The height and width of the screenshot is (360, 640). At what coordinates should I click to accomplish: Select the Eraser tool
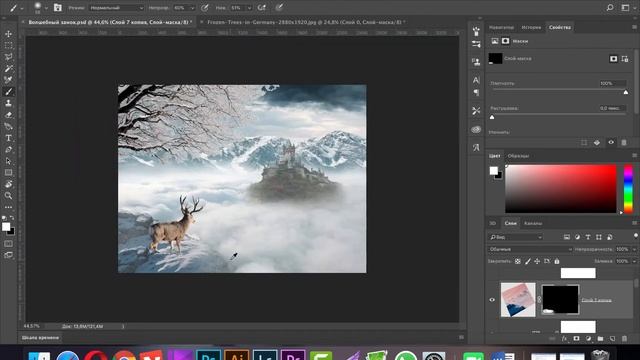click(8, 115)
